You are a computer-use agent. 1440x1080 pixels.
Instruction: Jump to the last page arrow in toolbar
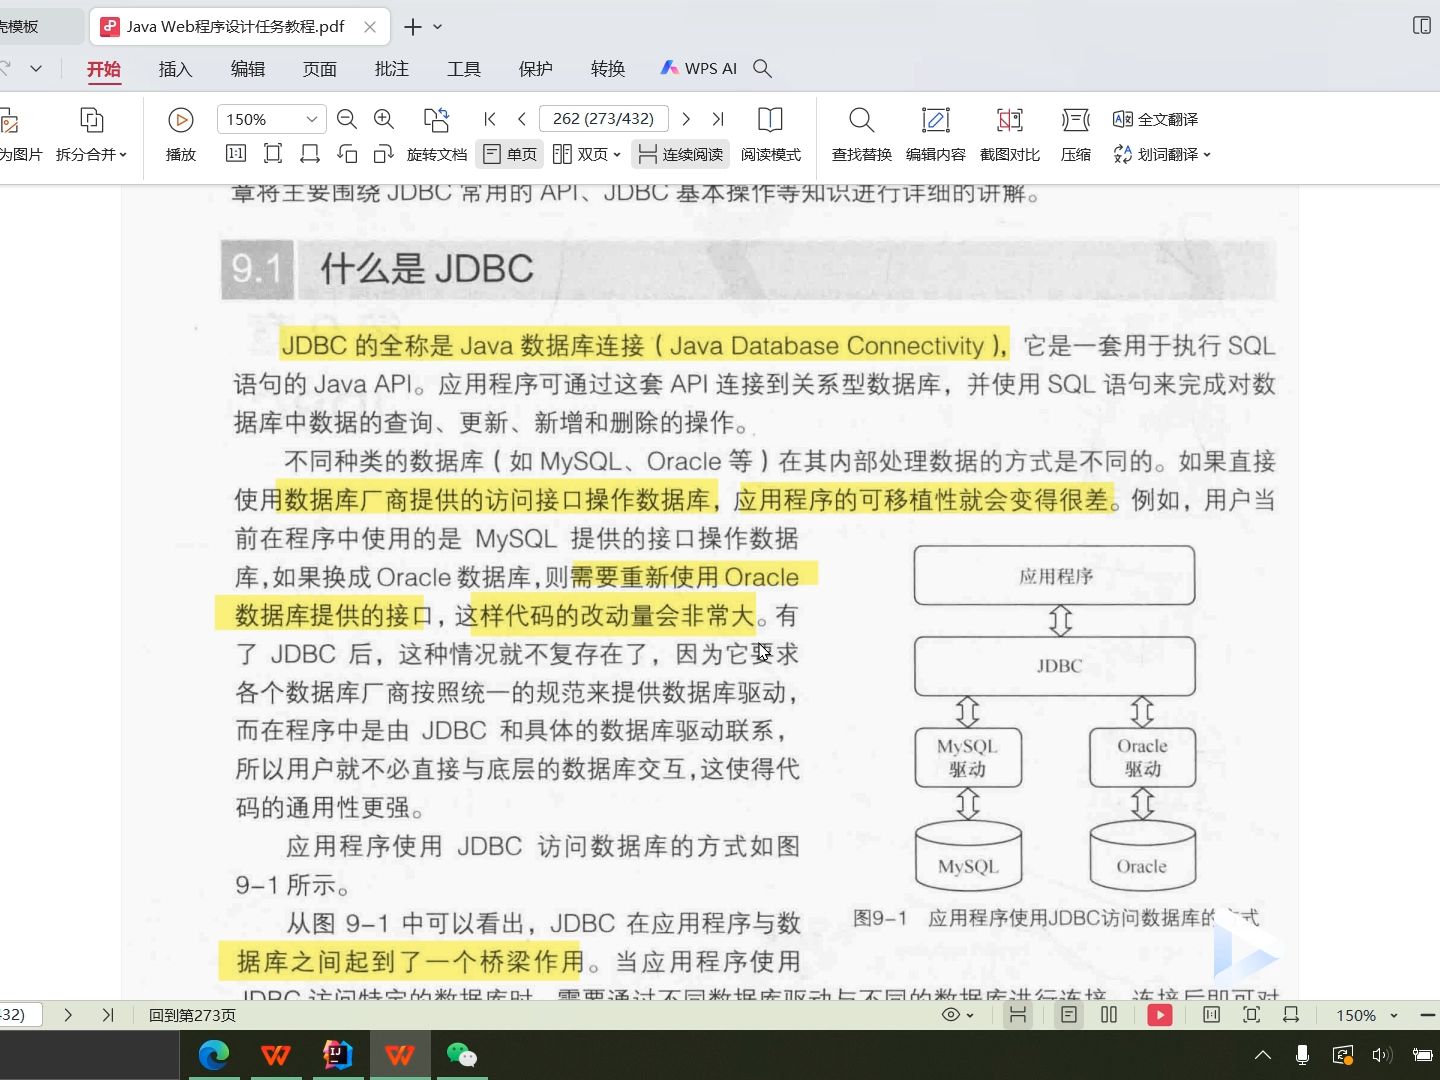coord(718,119)
